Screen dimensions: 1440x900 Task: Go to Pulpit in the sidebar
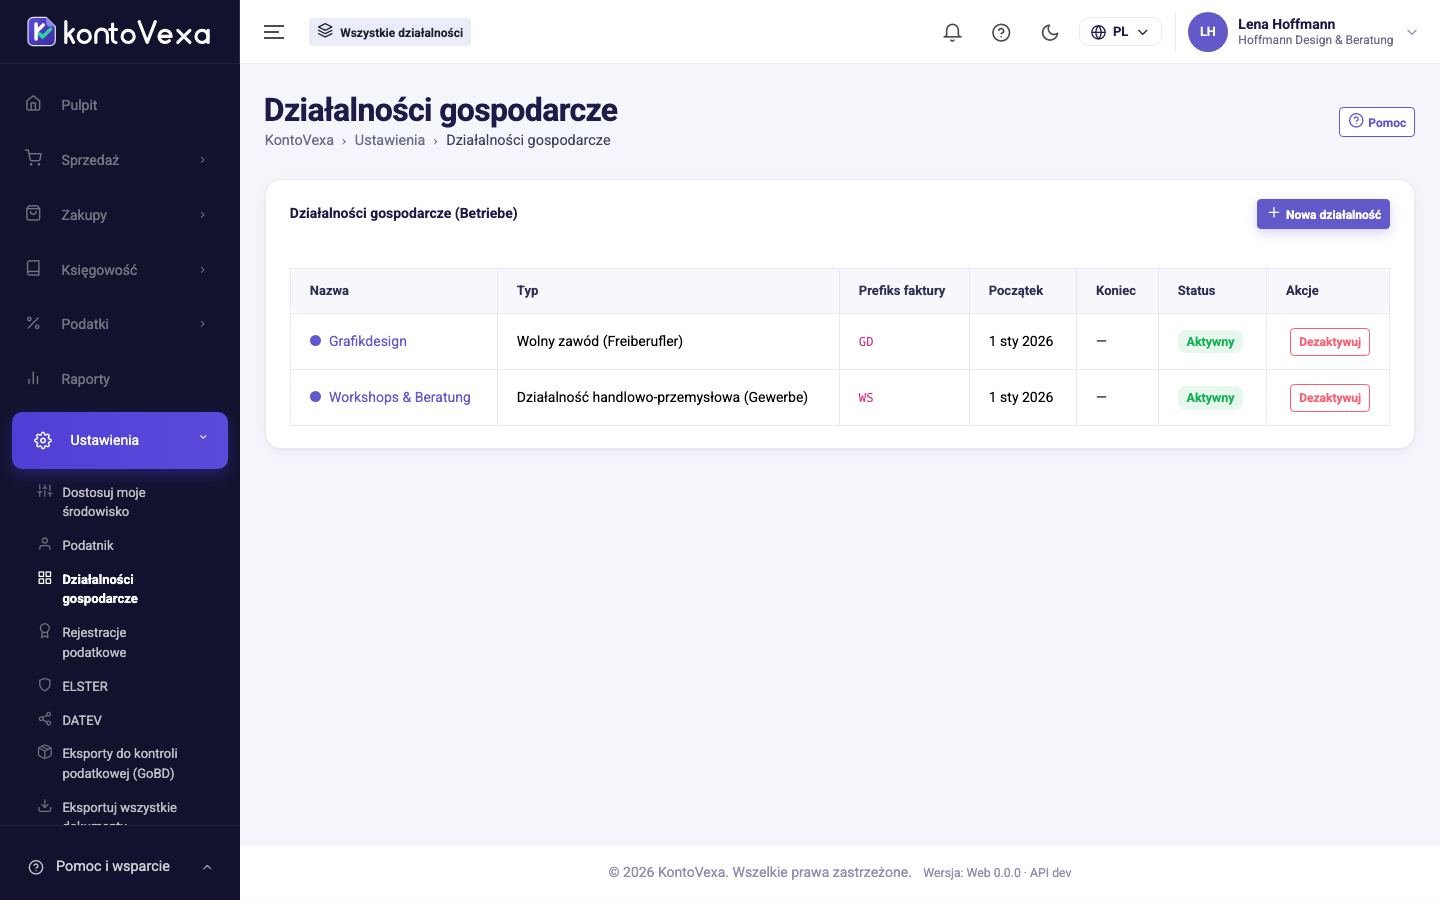120,105
